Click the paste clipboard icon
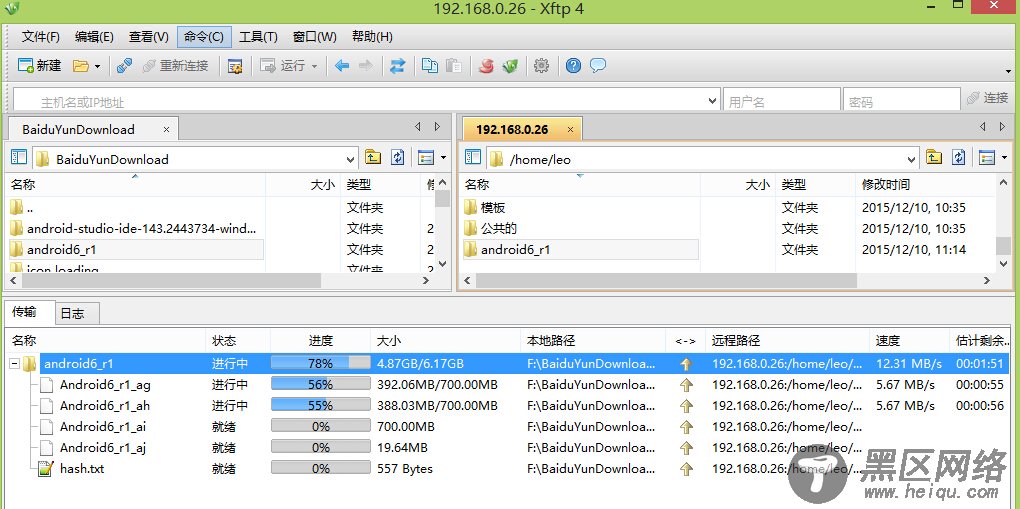This screenshot has height=509, width=1020. (x=454, y=66)
